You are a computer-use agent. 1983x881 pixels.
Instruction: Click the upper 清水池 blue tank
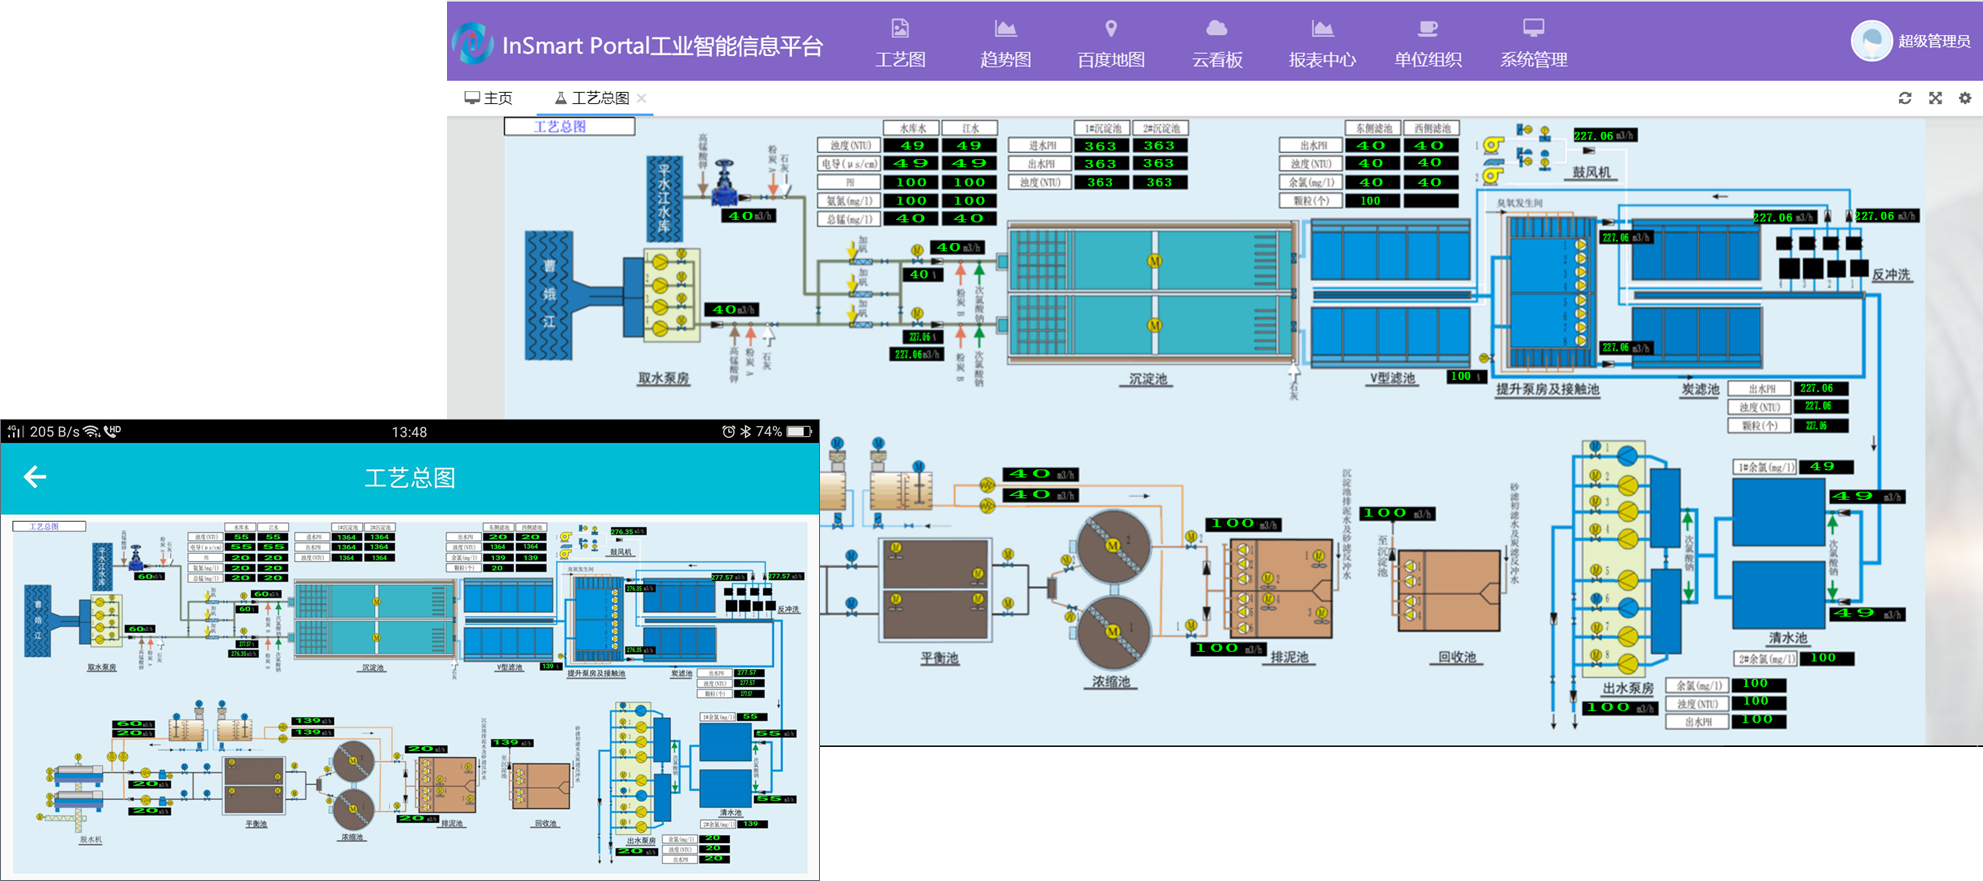click(1778, 513)
